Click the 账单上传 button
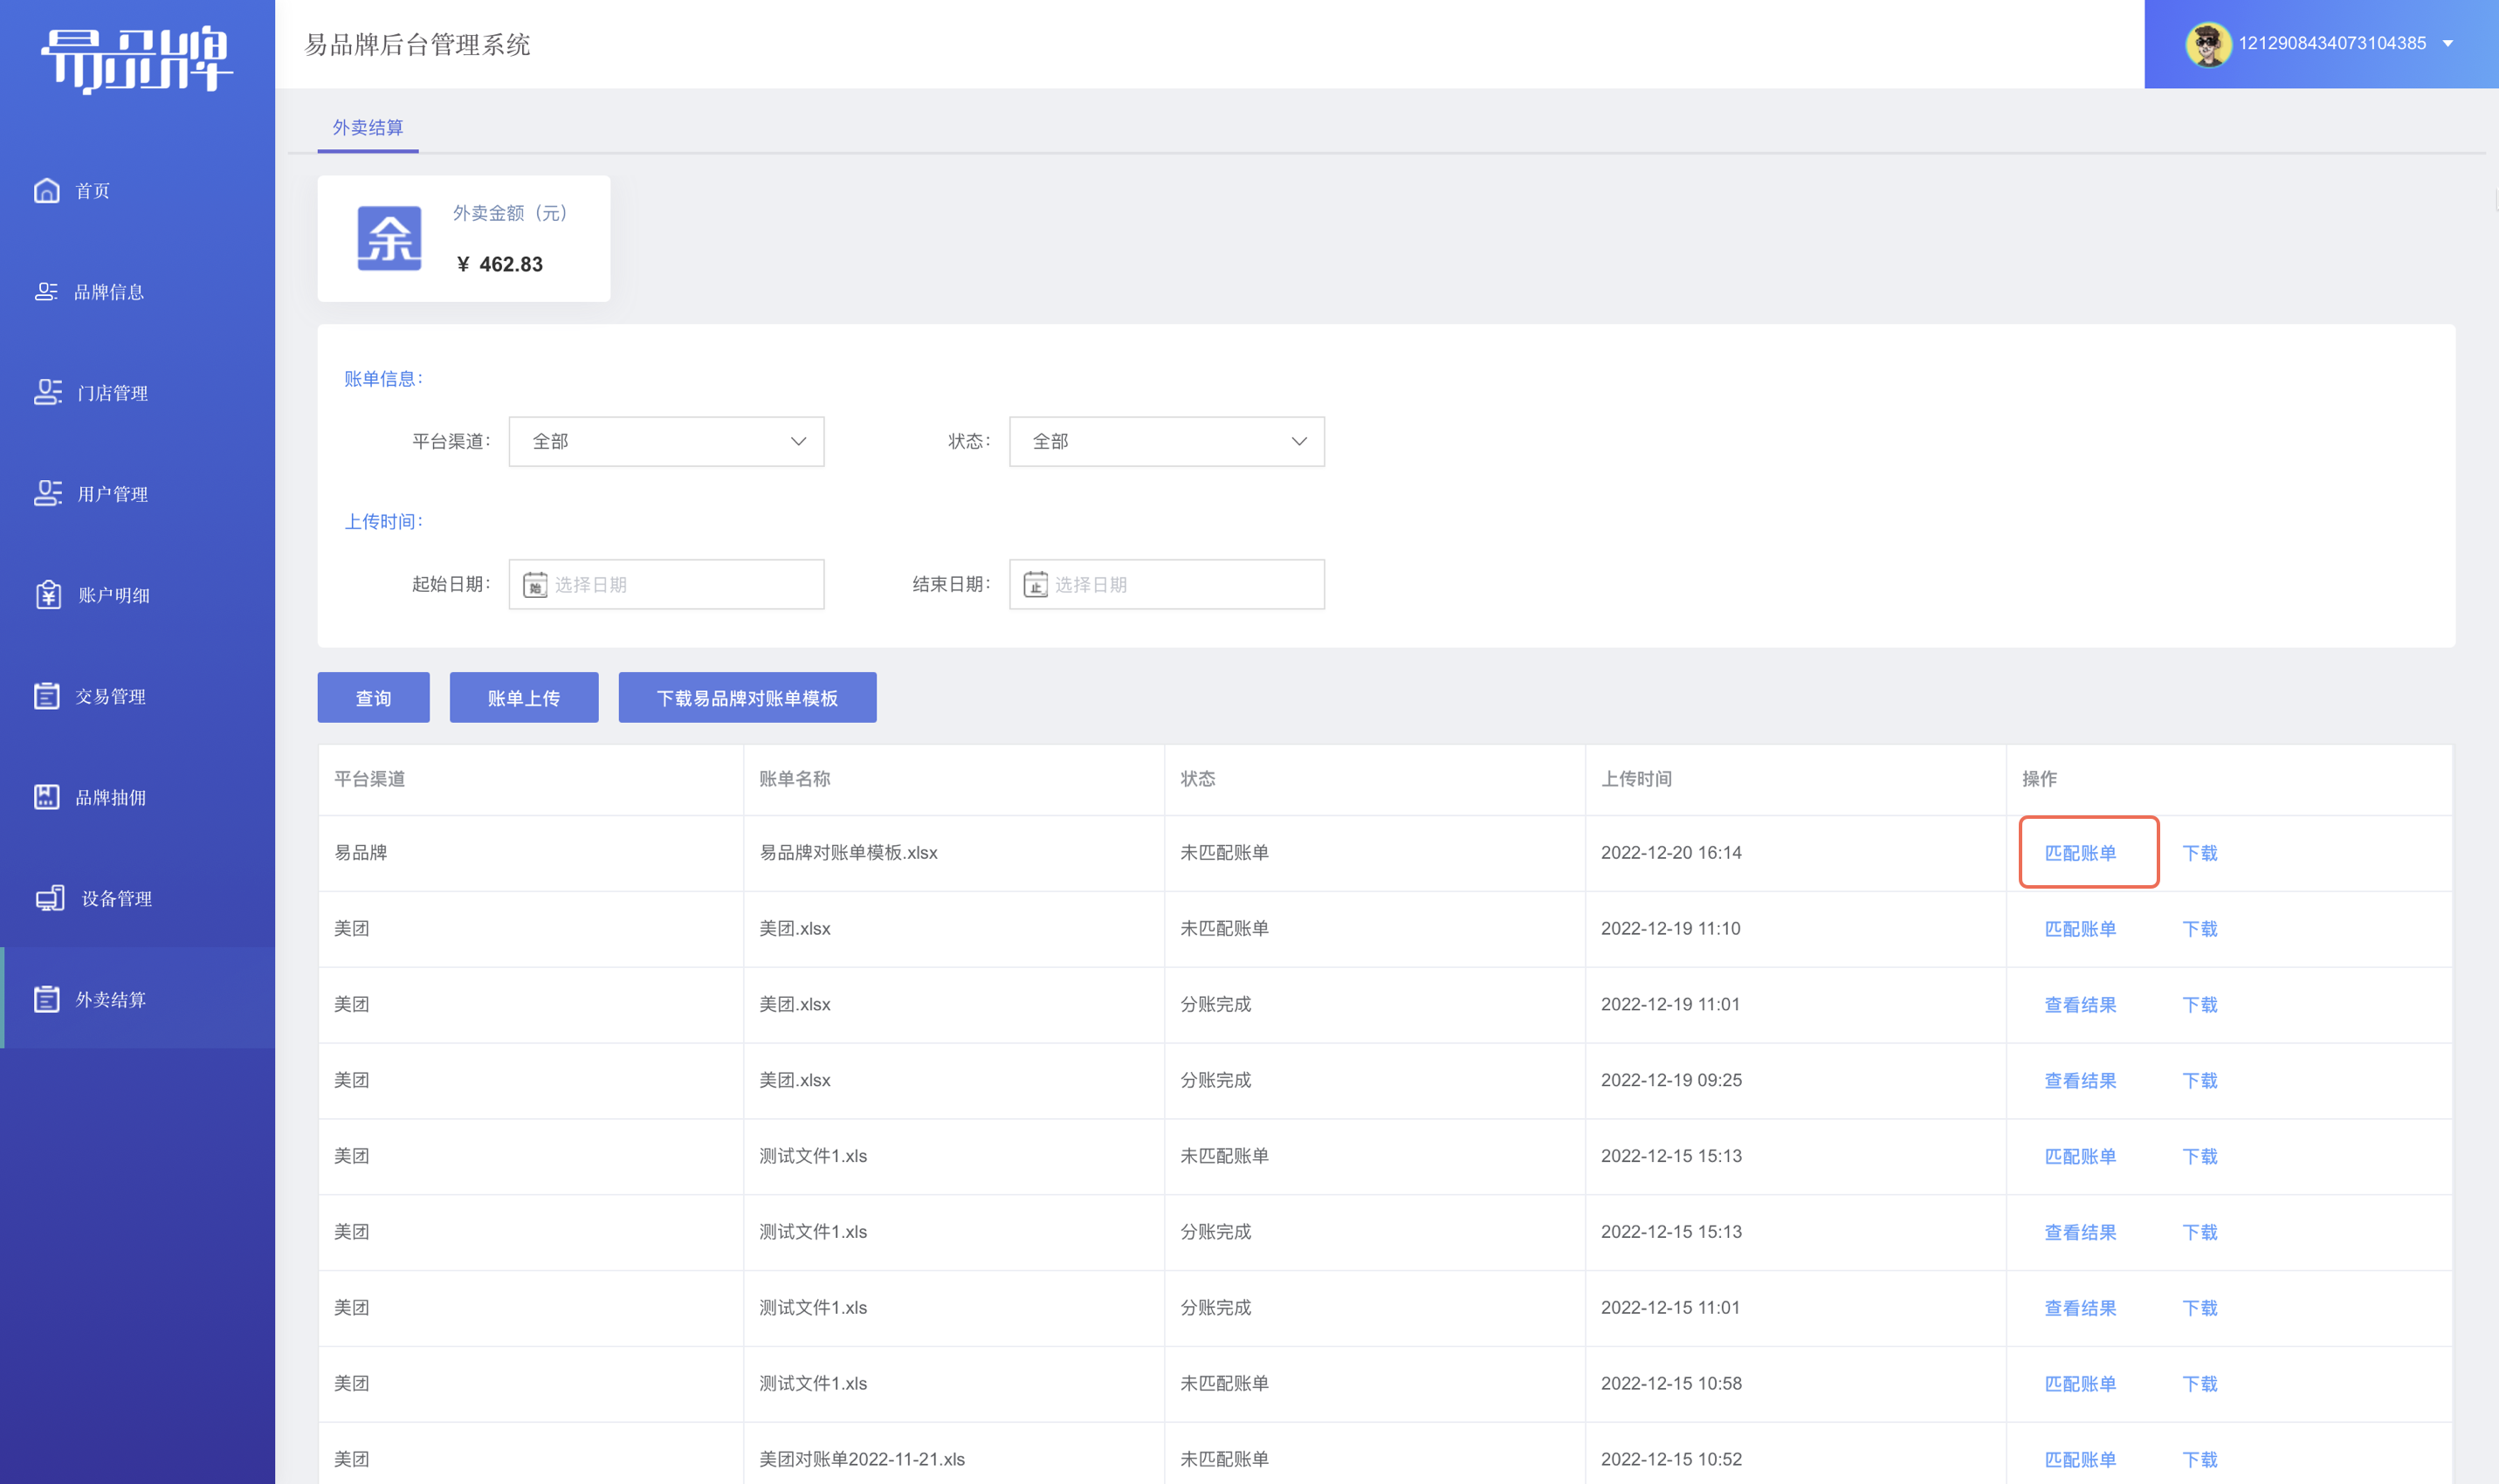The height and width of the screenshot is (1484, 2499). (x=523, y=697)
